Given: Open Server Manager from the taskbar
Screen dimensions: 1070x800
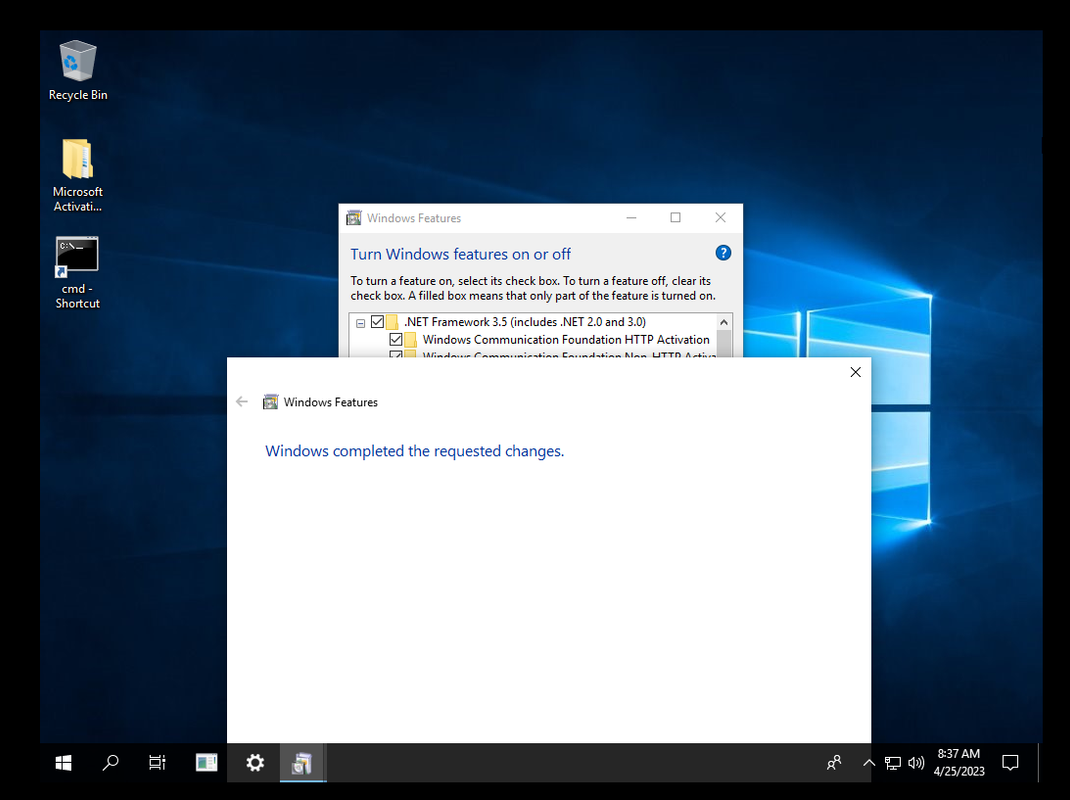Looking at the screenshot, I should [x=206, y=762].
